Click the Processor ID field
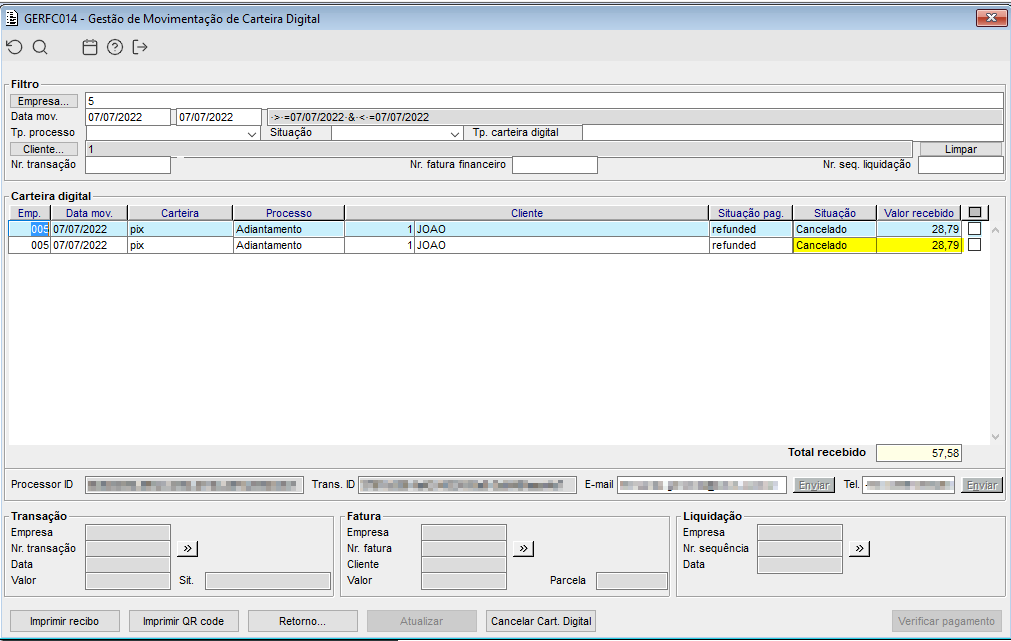Image resolution: width=1011 pixels, height=641 pixels. tap(194, 485)
